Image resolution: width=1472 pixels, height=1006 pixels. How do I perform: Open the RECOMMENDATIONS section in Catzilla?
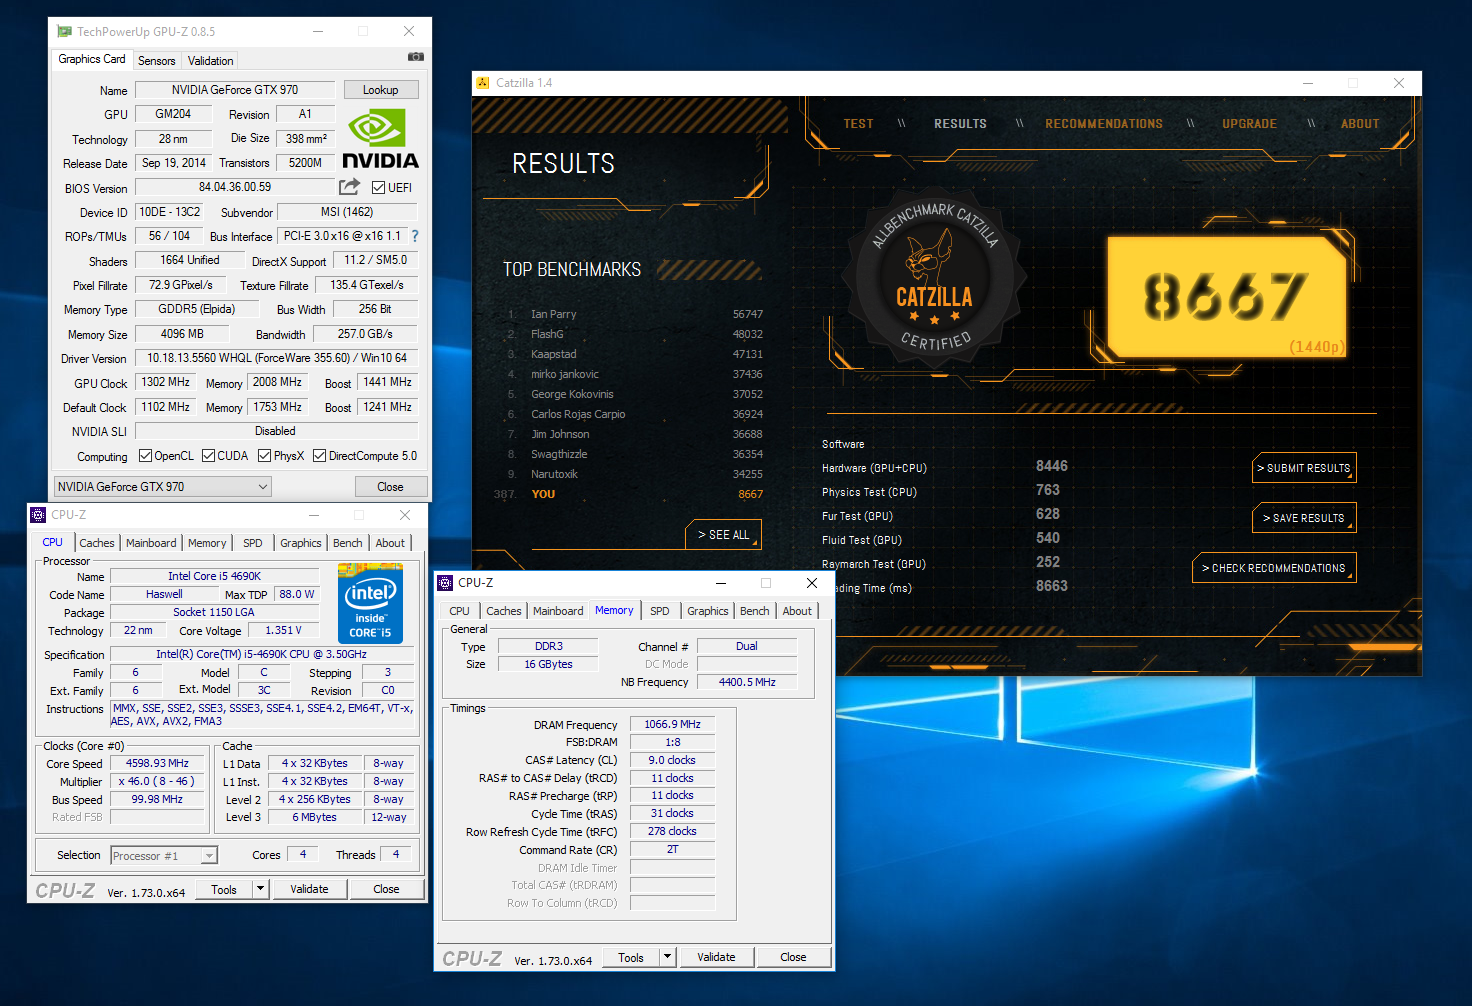[1104, 124]
